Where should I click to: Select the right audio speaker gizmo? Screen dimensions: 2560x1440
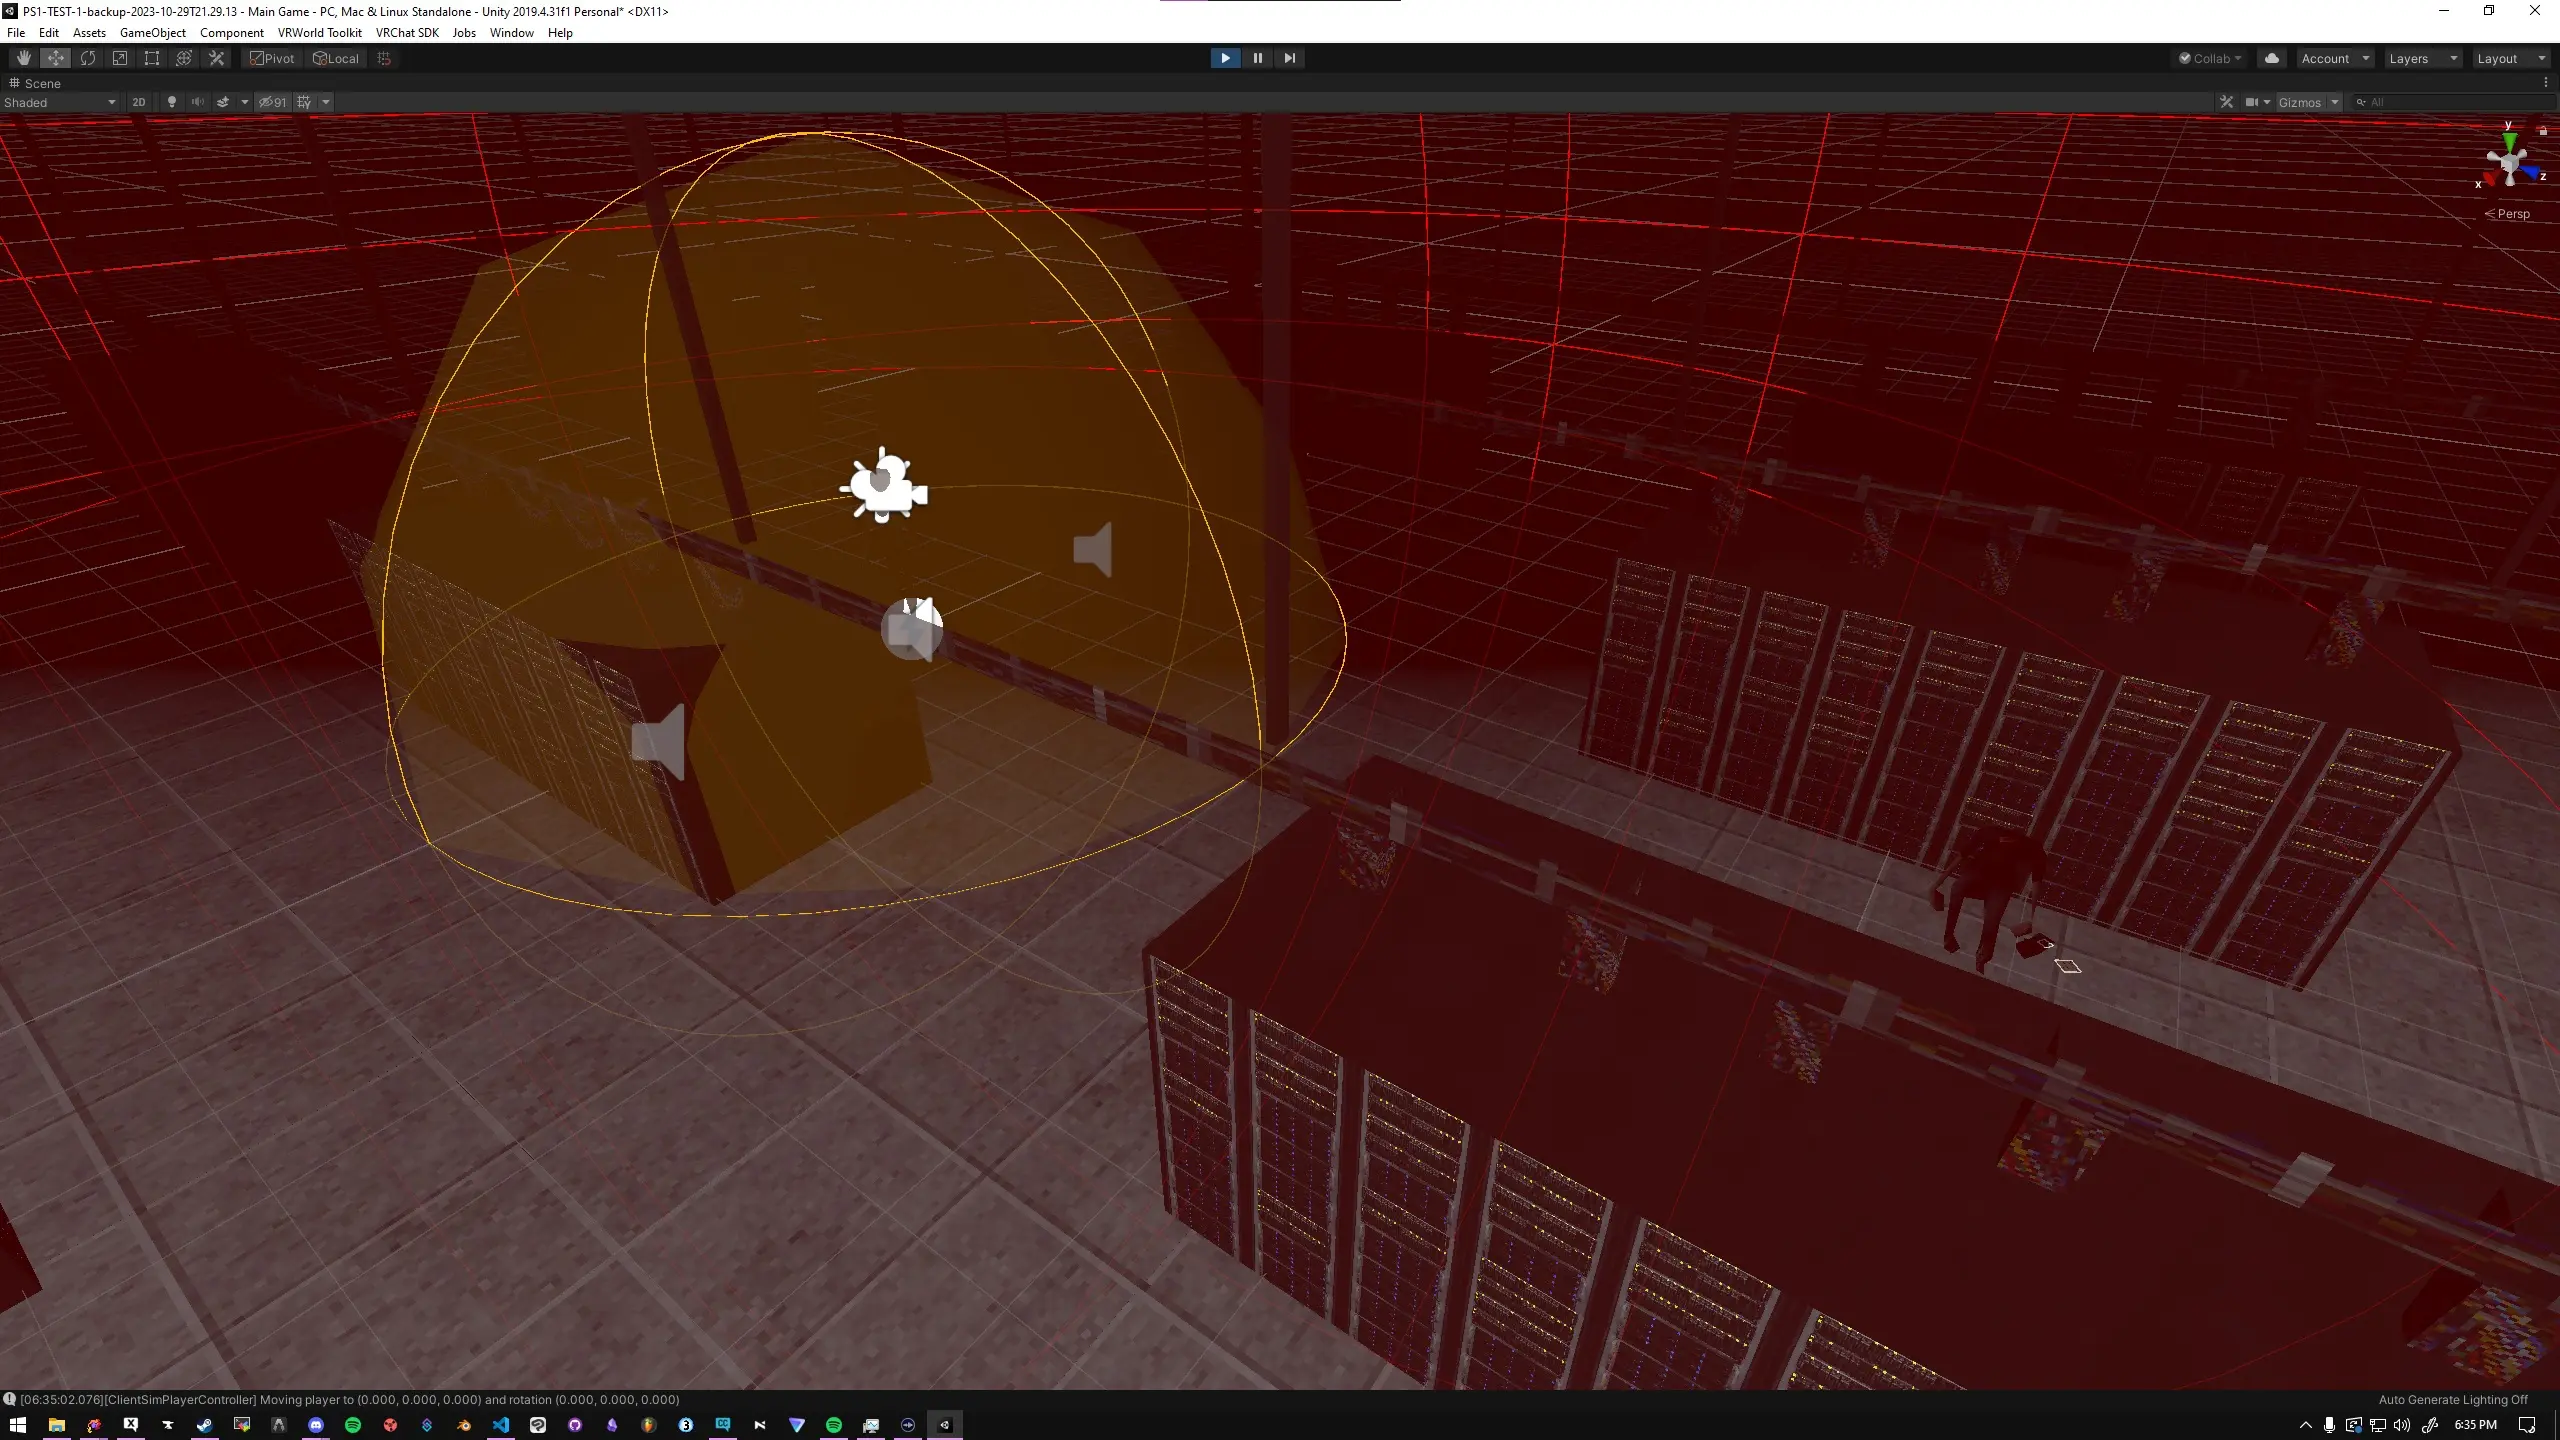1092,549
